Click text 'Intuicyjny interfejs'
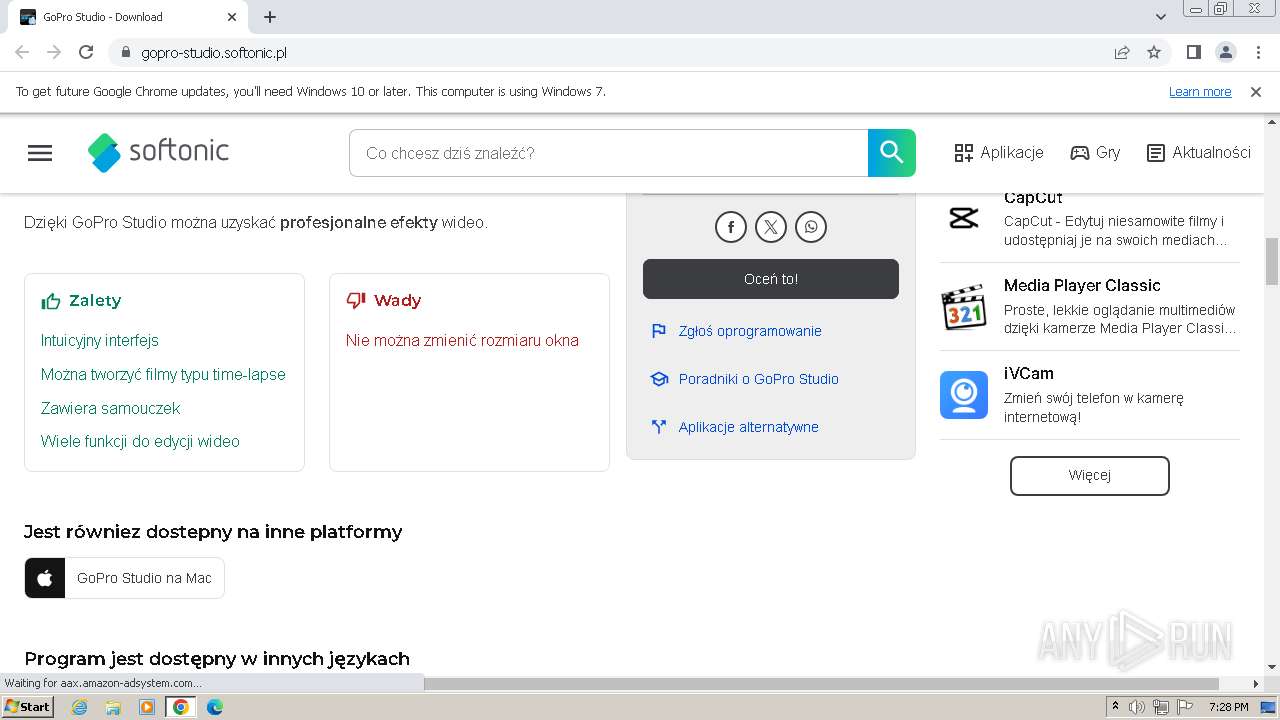1280x720 pixels. coord(100,340)
